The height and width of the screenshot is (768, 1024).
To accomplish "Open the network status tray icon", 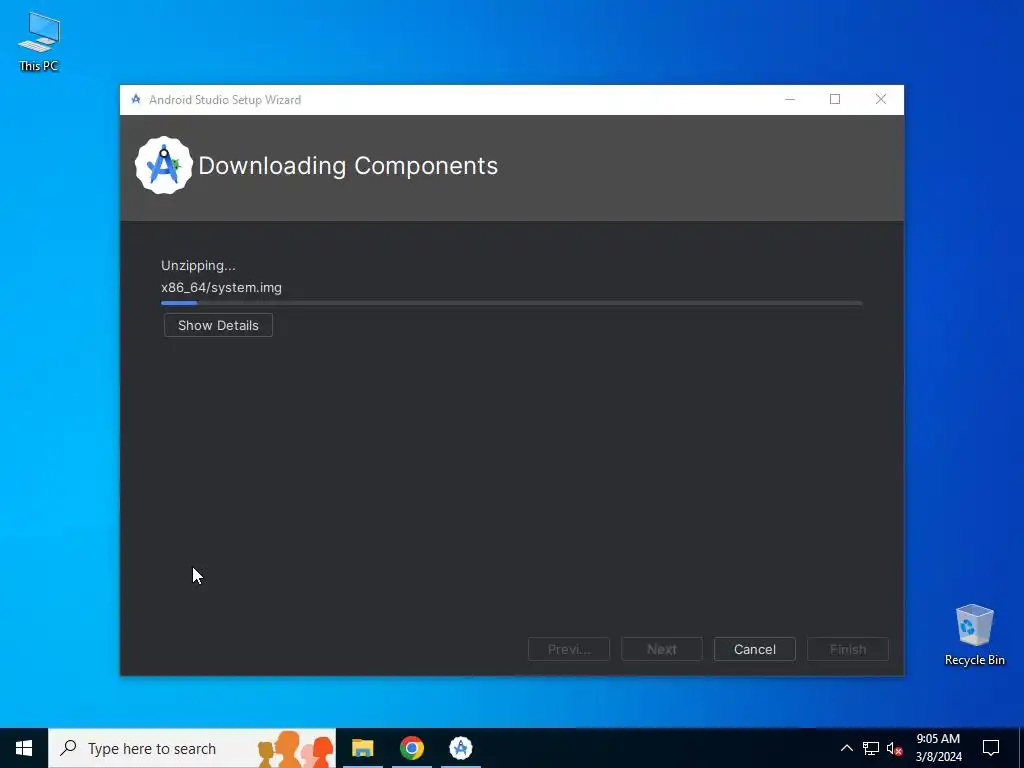I will (x=871, y=748).
